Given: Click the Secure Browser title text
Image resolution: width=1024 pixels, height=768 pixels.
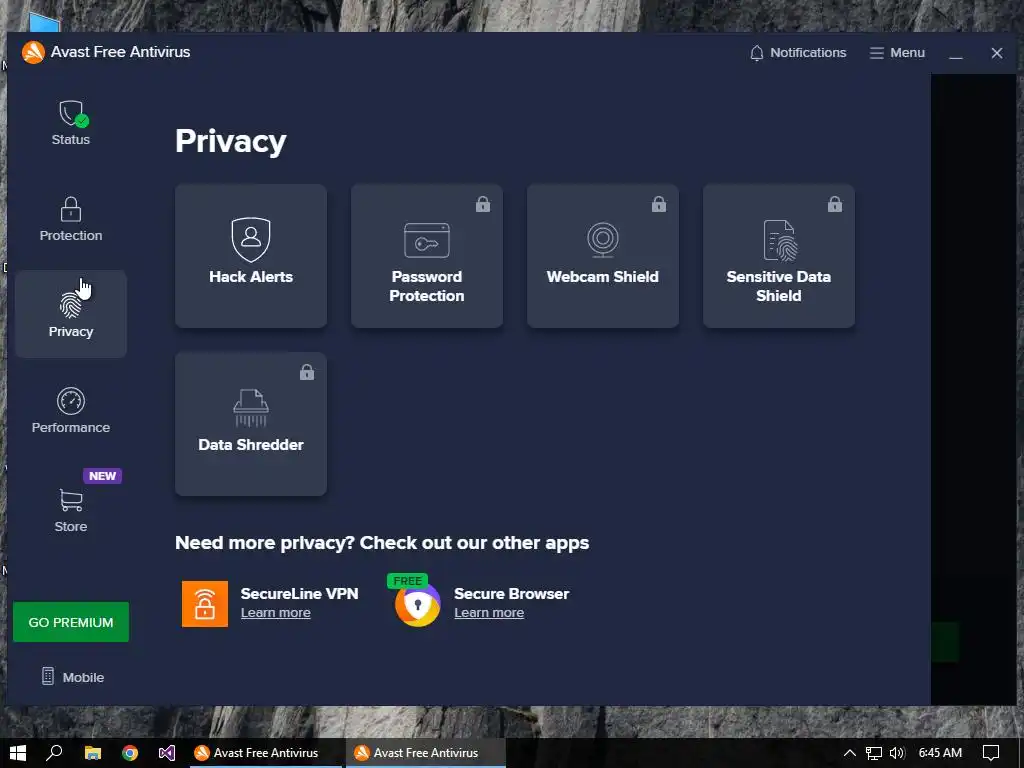Looking at the screenshot, I should pyautogui.click(x=511, y=594).
